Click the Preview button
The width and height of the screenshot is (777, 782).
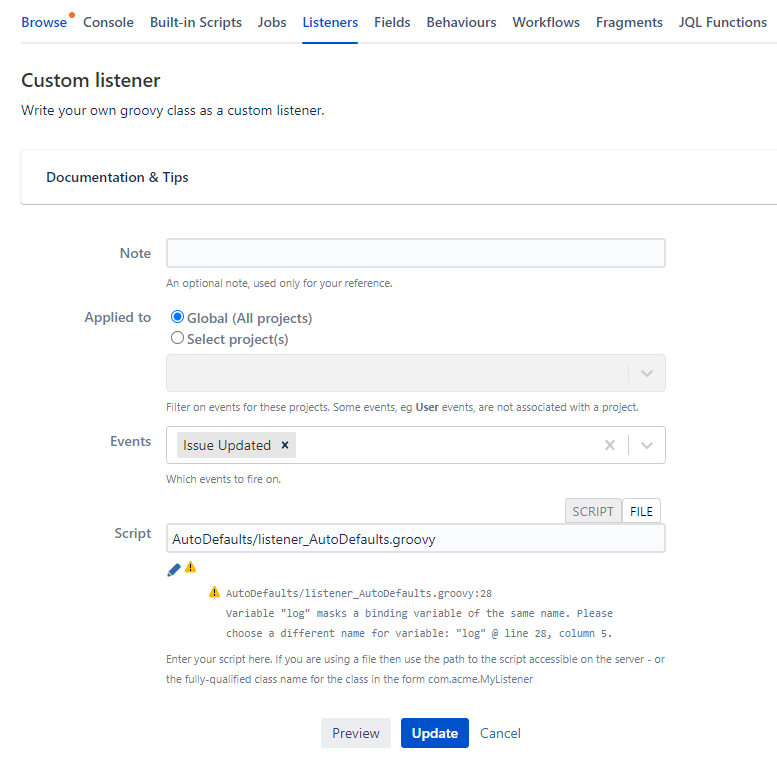click(x=356, y=733)
